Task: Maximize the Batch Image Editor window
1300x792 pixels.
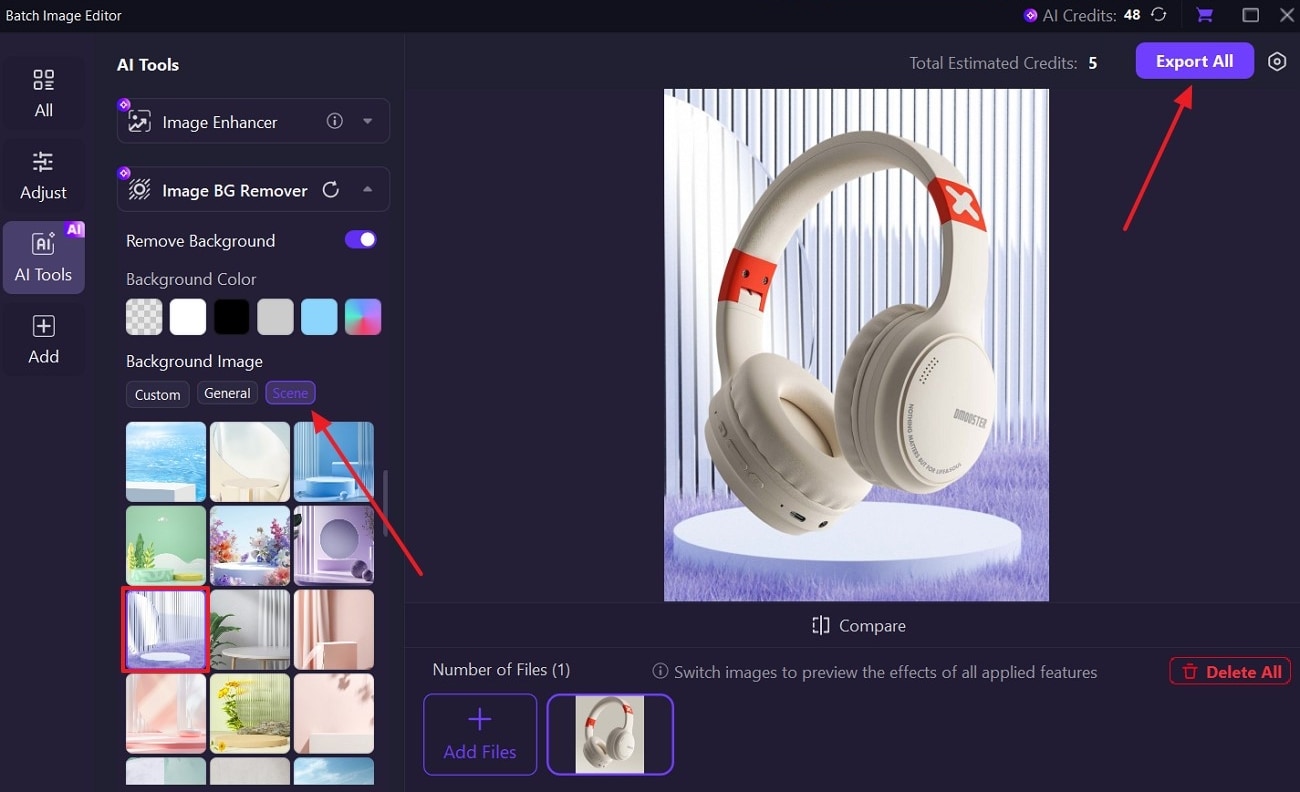Action: [x=1250, y=15]
